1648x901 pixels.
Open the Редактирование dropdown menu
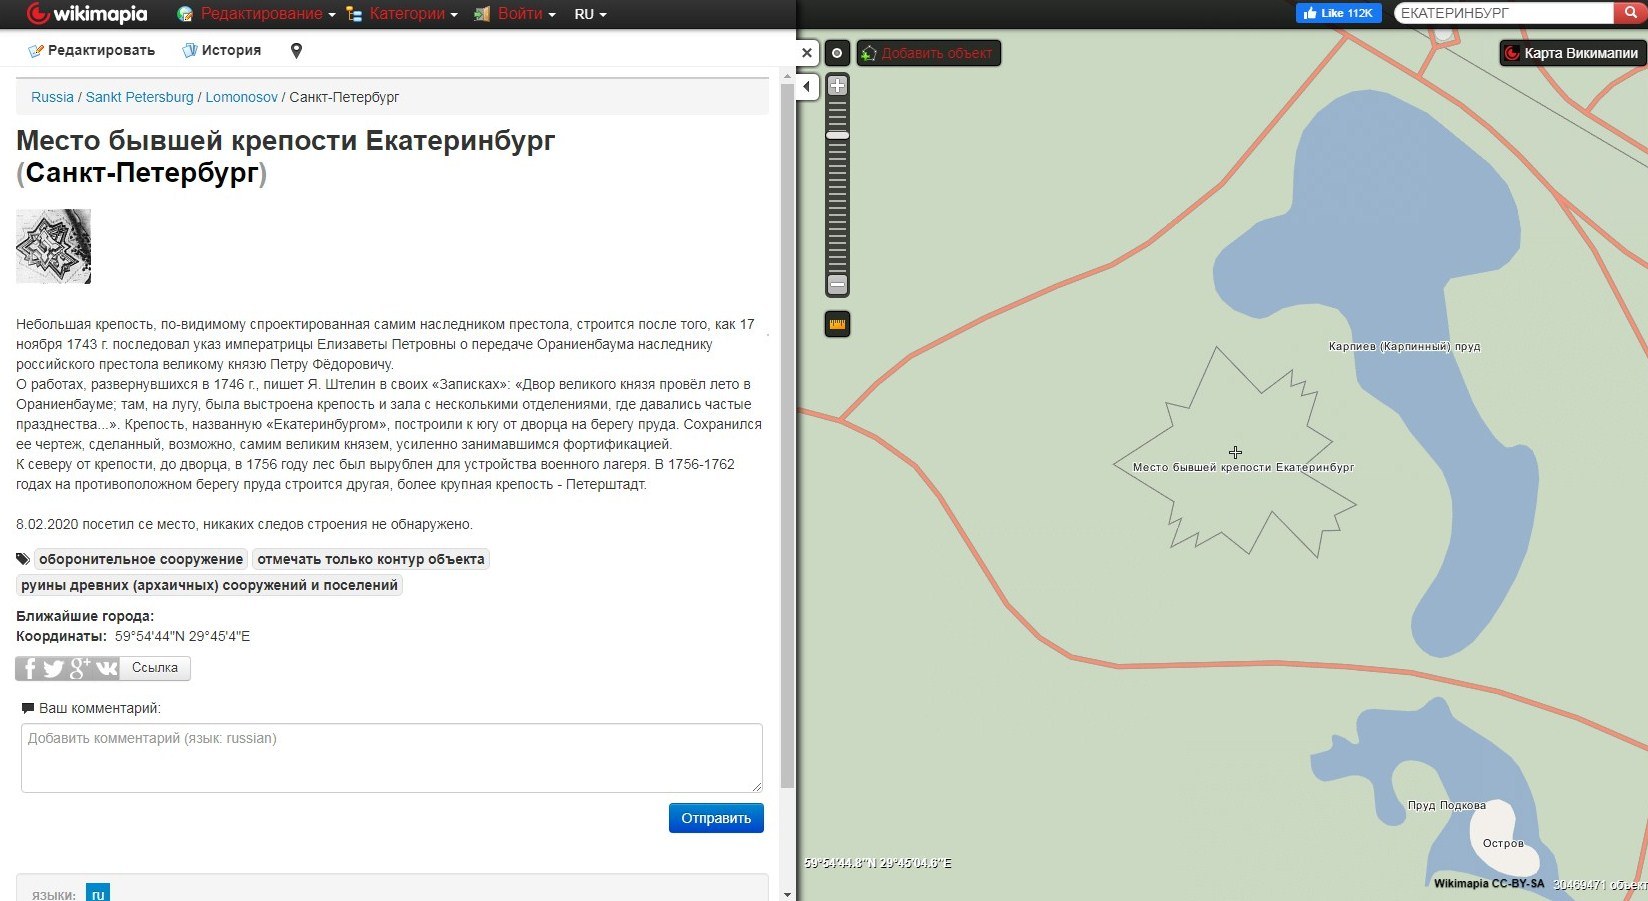click(256, 14)
